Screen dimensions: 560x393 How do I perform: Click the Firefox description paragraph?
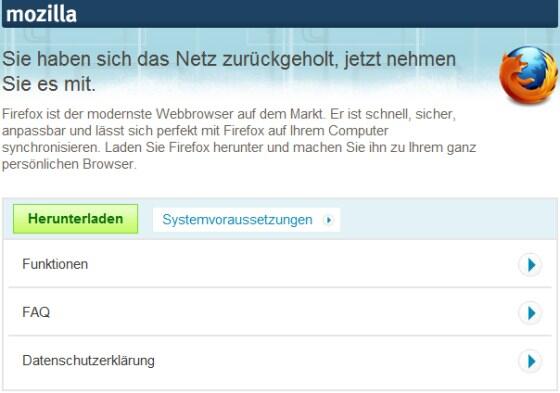[x=239, y=139]
